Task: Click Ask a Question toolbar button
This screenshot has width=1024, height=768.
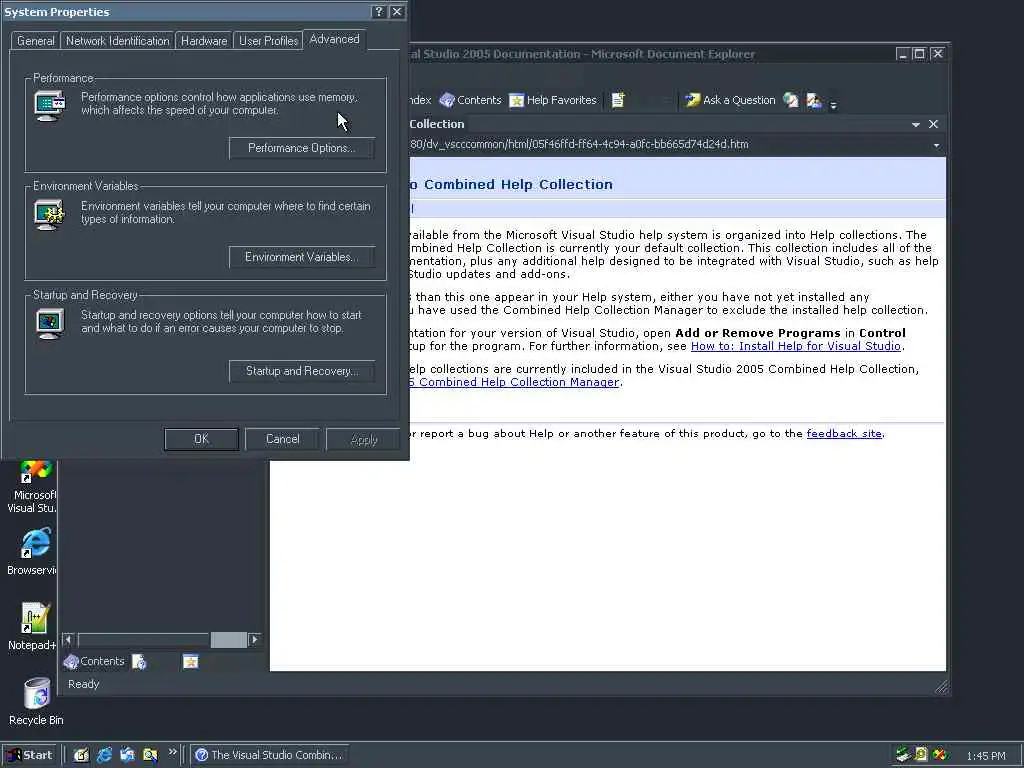Action: (x=730, y=100)
